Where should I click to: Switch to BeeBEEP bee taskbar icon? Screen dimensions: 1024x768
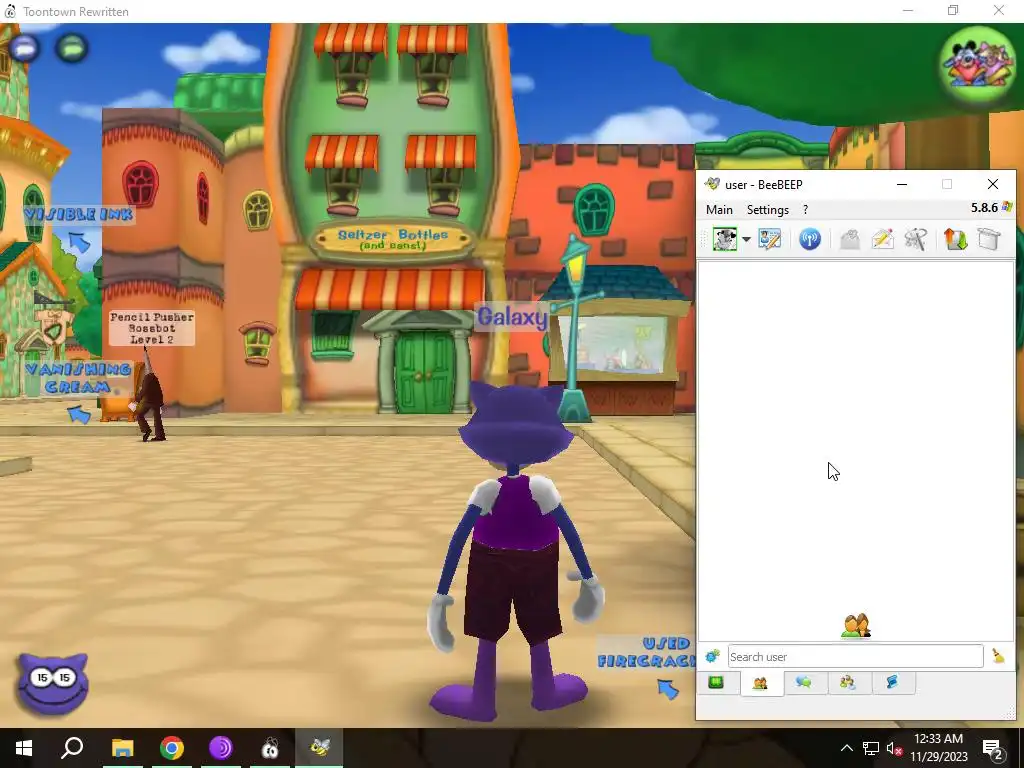[319, 748]
